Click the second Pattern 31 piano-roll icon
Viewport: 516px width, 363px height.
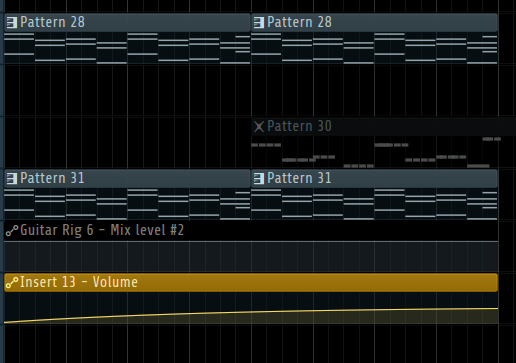[259, 179]
